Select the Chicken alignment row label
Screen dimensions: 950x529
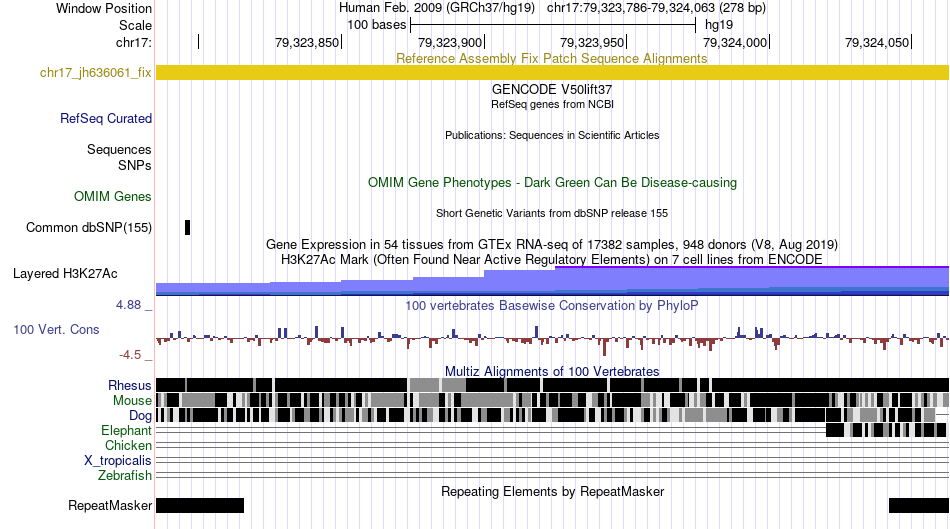pyautogui.click(x=128, y=445)
